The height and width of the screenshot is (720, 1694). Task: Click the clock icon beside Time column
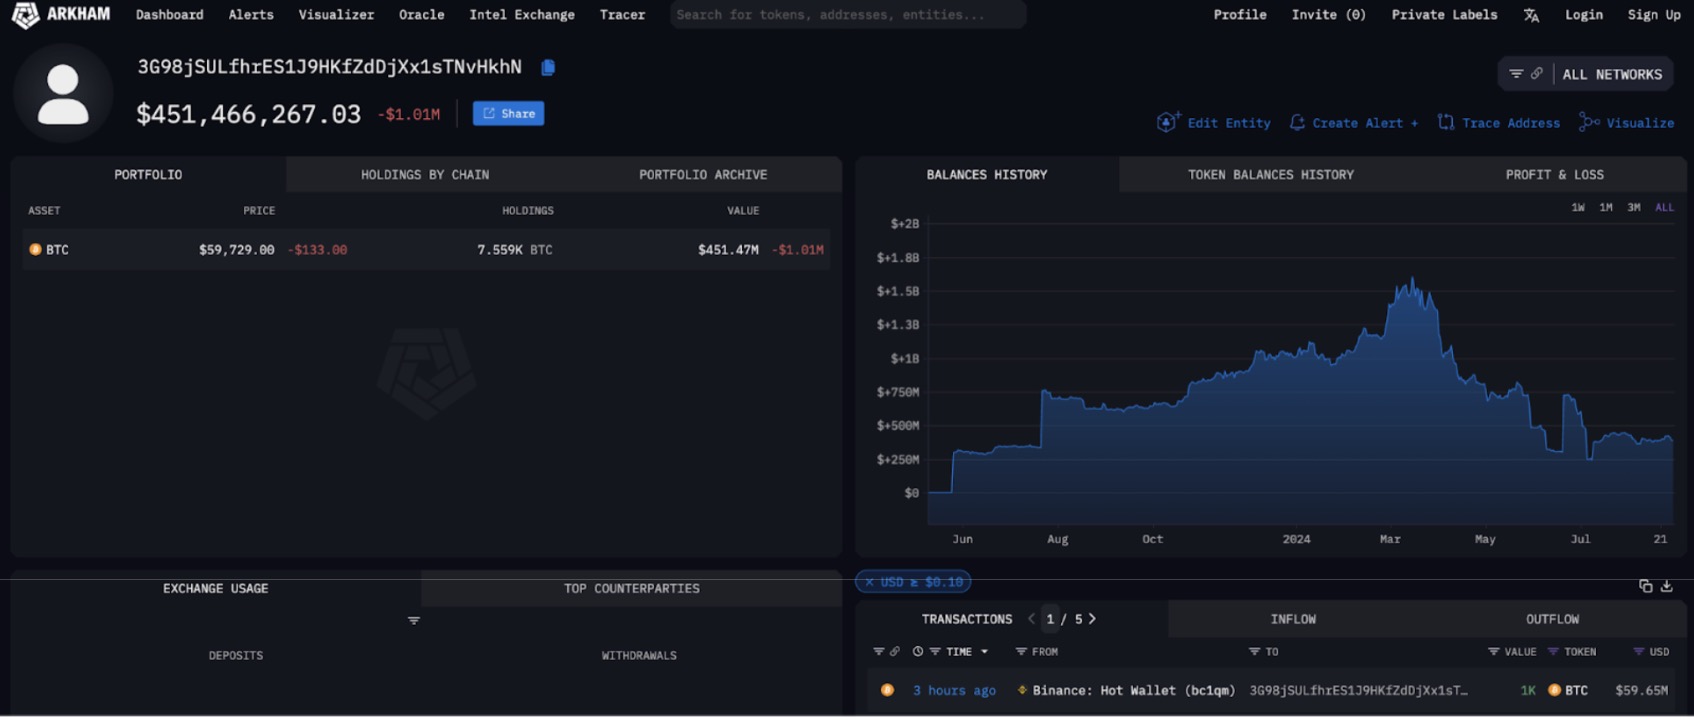tap(918, 651)
